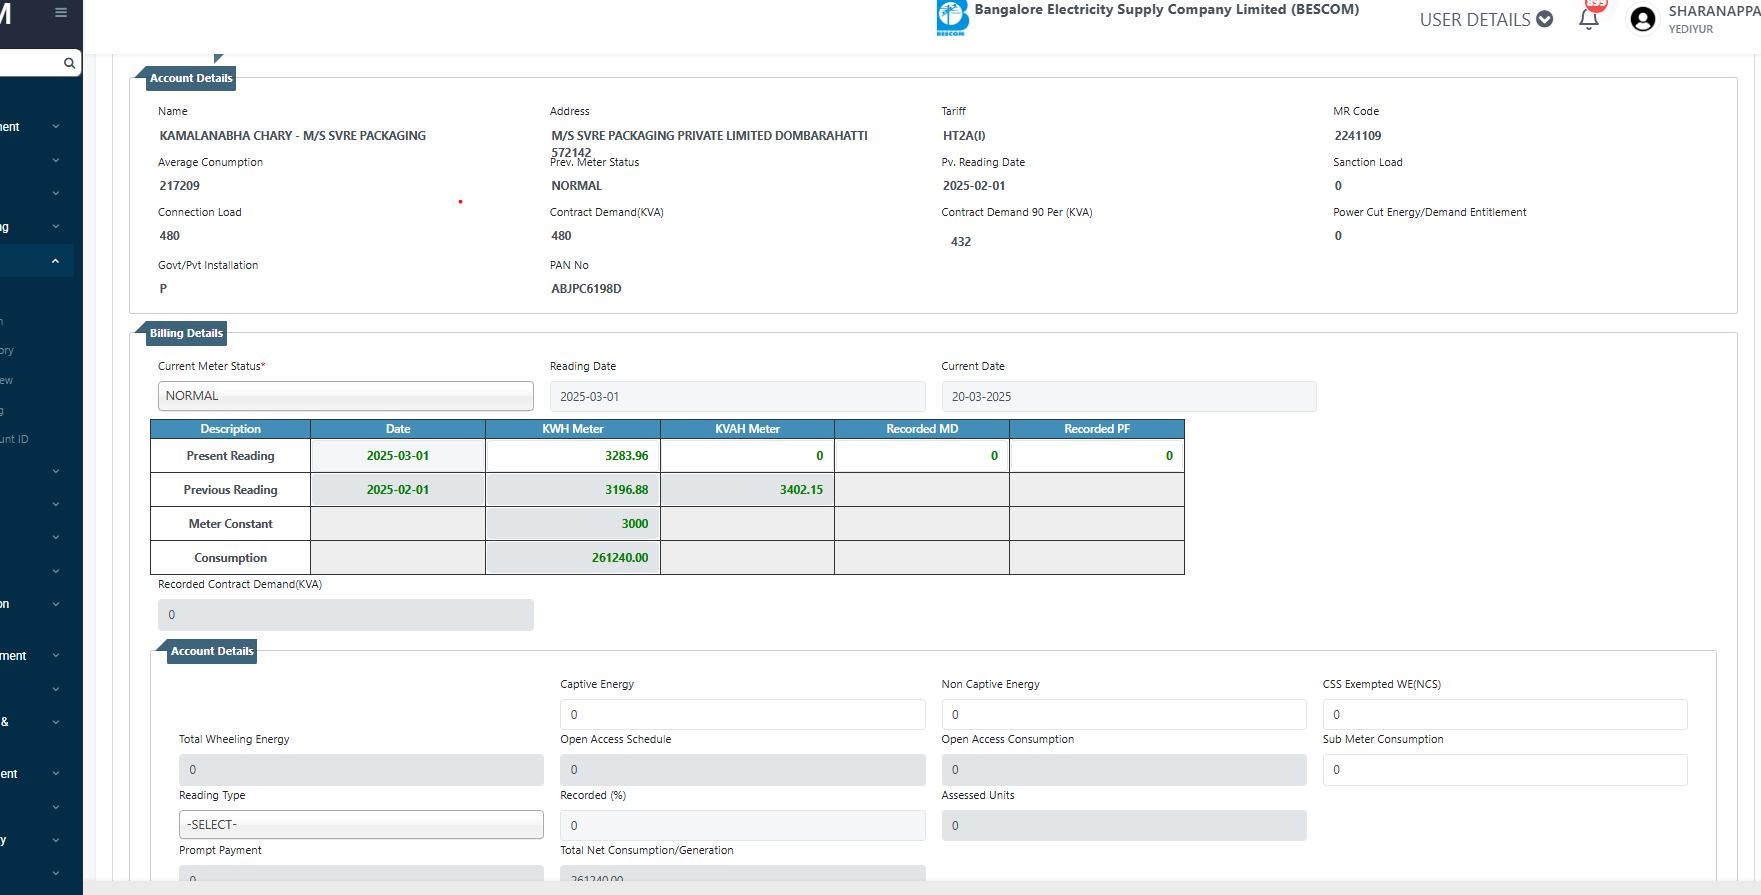Viewport: 1761px width, 895px height.
Task: Click the top Account Details section header
Action: 191,78
